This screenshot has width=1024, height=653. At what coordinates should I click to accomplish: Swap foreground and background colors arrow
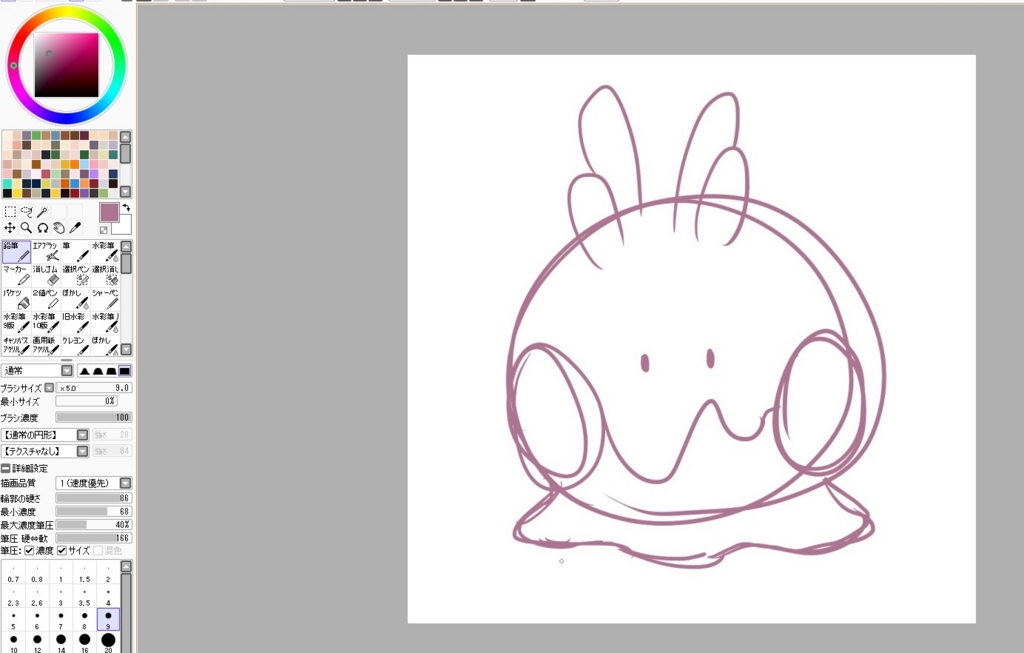(x=126, y=207)
